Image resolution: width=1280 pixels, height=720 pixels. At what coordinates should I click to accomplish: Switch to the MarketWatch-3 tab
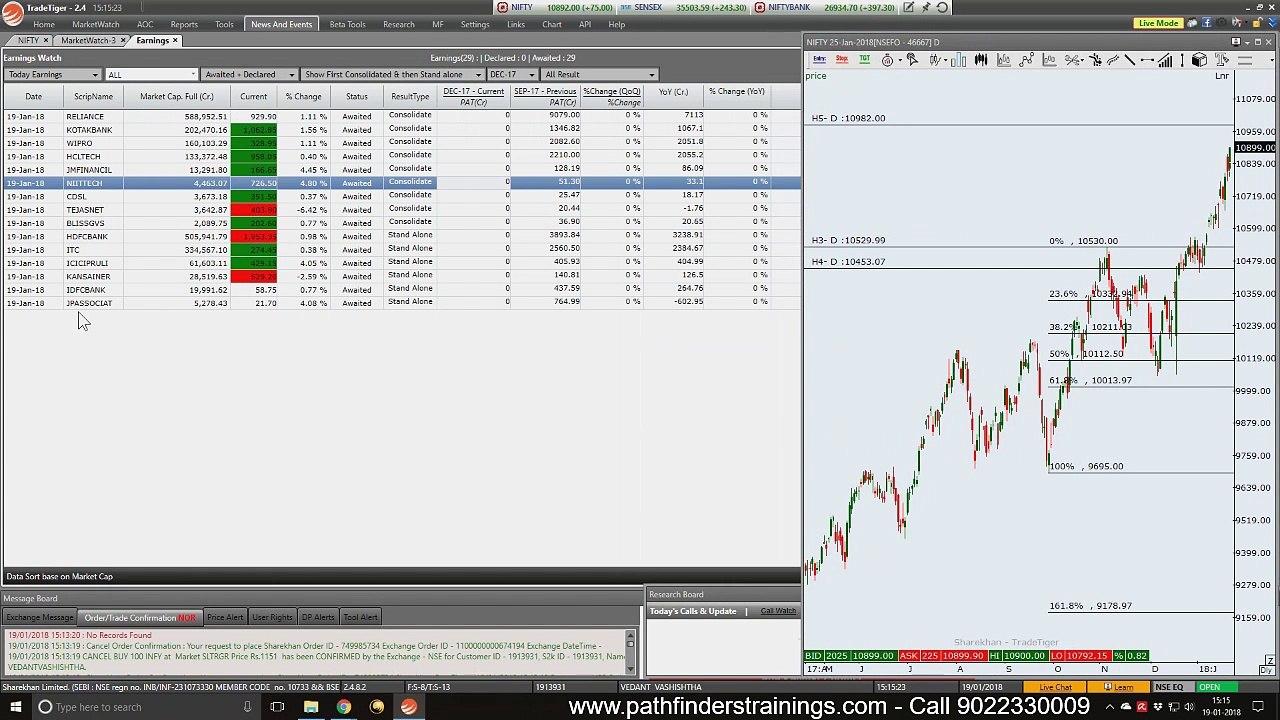88,40
